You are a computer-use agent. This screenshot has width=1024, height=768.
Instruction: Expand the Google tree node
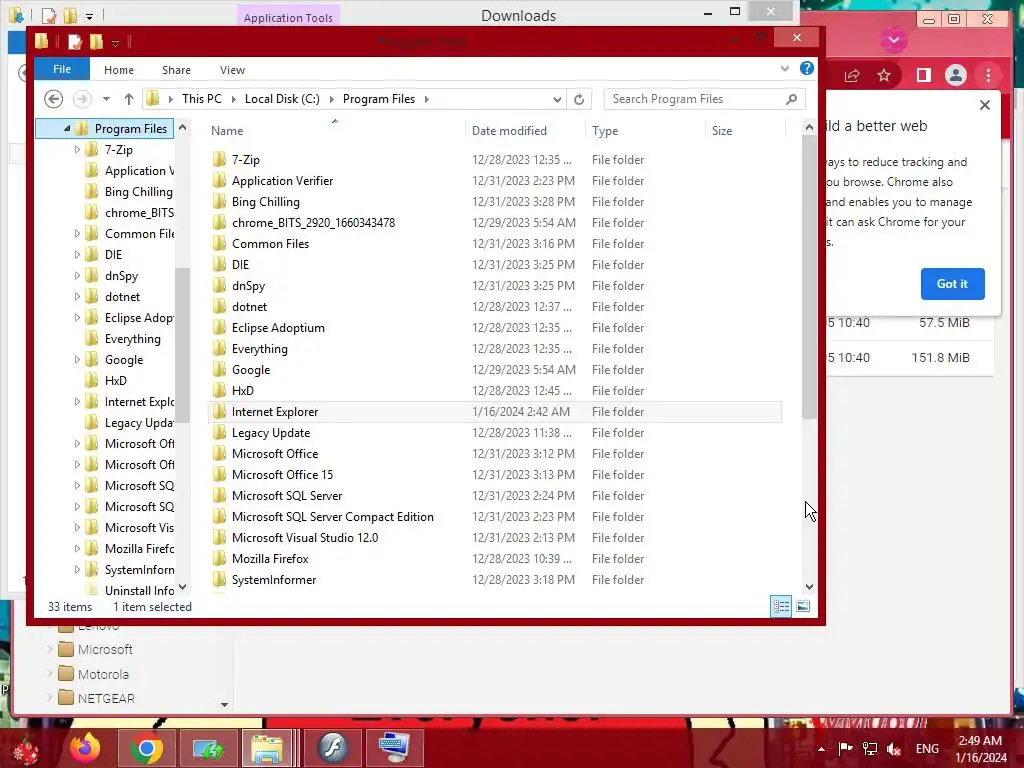pos(77,360)
